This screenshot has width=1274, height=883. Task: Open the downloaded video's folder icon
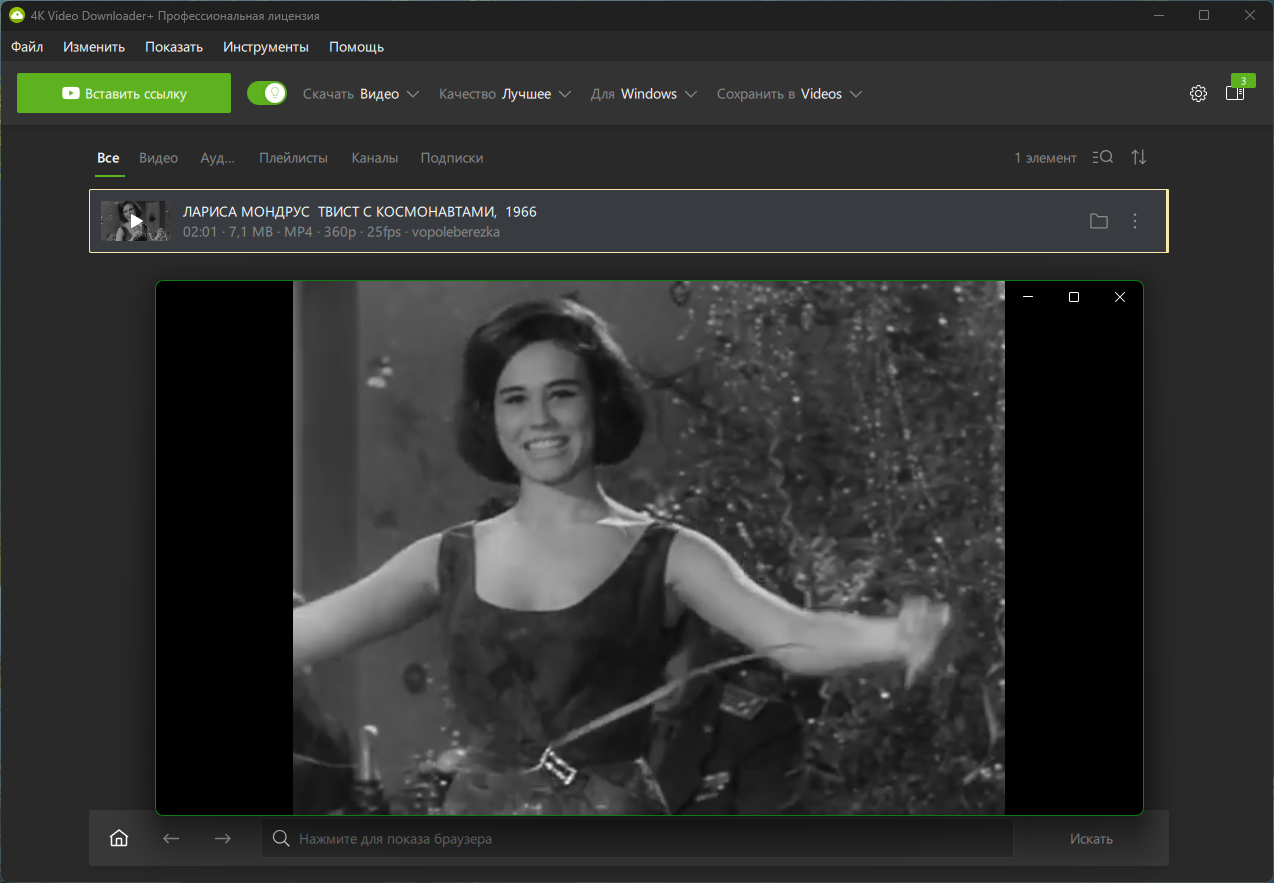point(1099,221)
